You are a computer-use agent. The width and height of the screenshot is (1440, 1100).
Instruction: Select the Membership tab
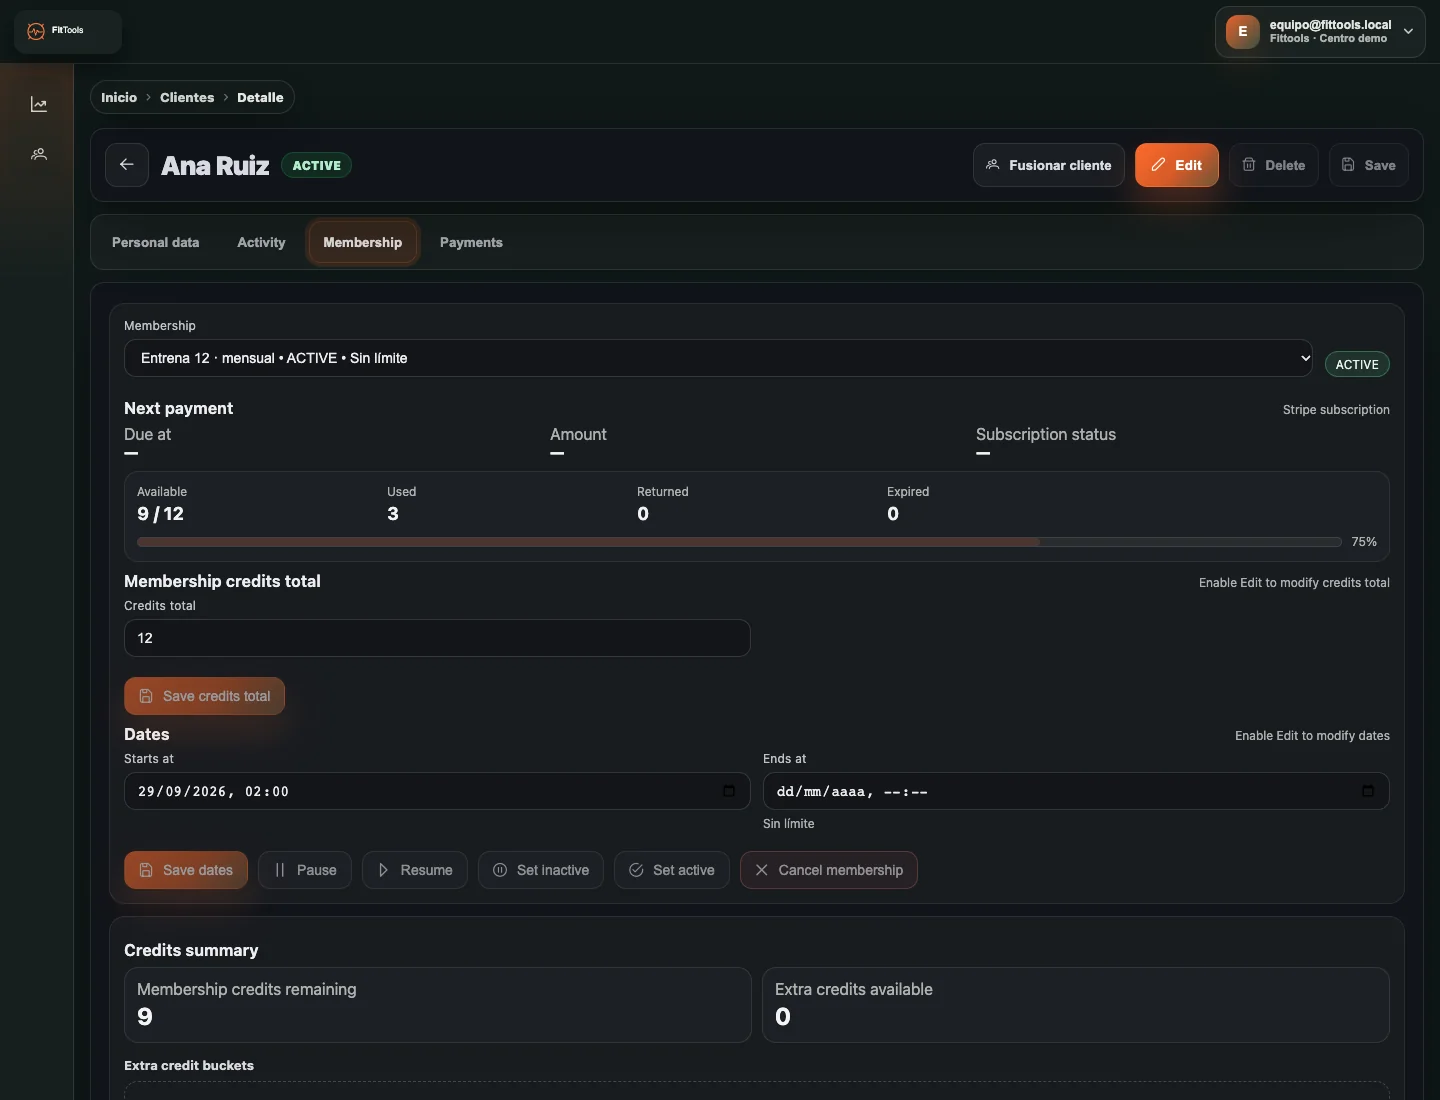[363, 242]
